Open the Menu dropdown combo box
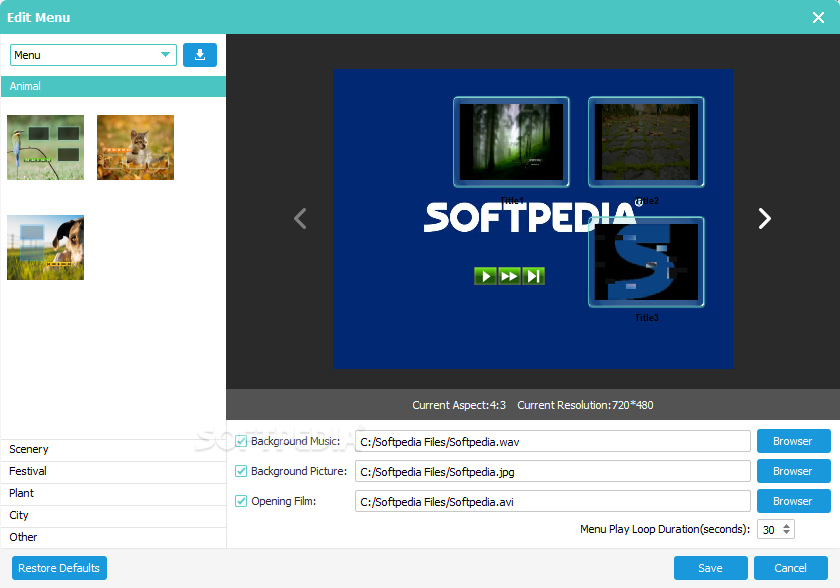The image size is (840, 588). [93, 55]
